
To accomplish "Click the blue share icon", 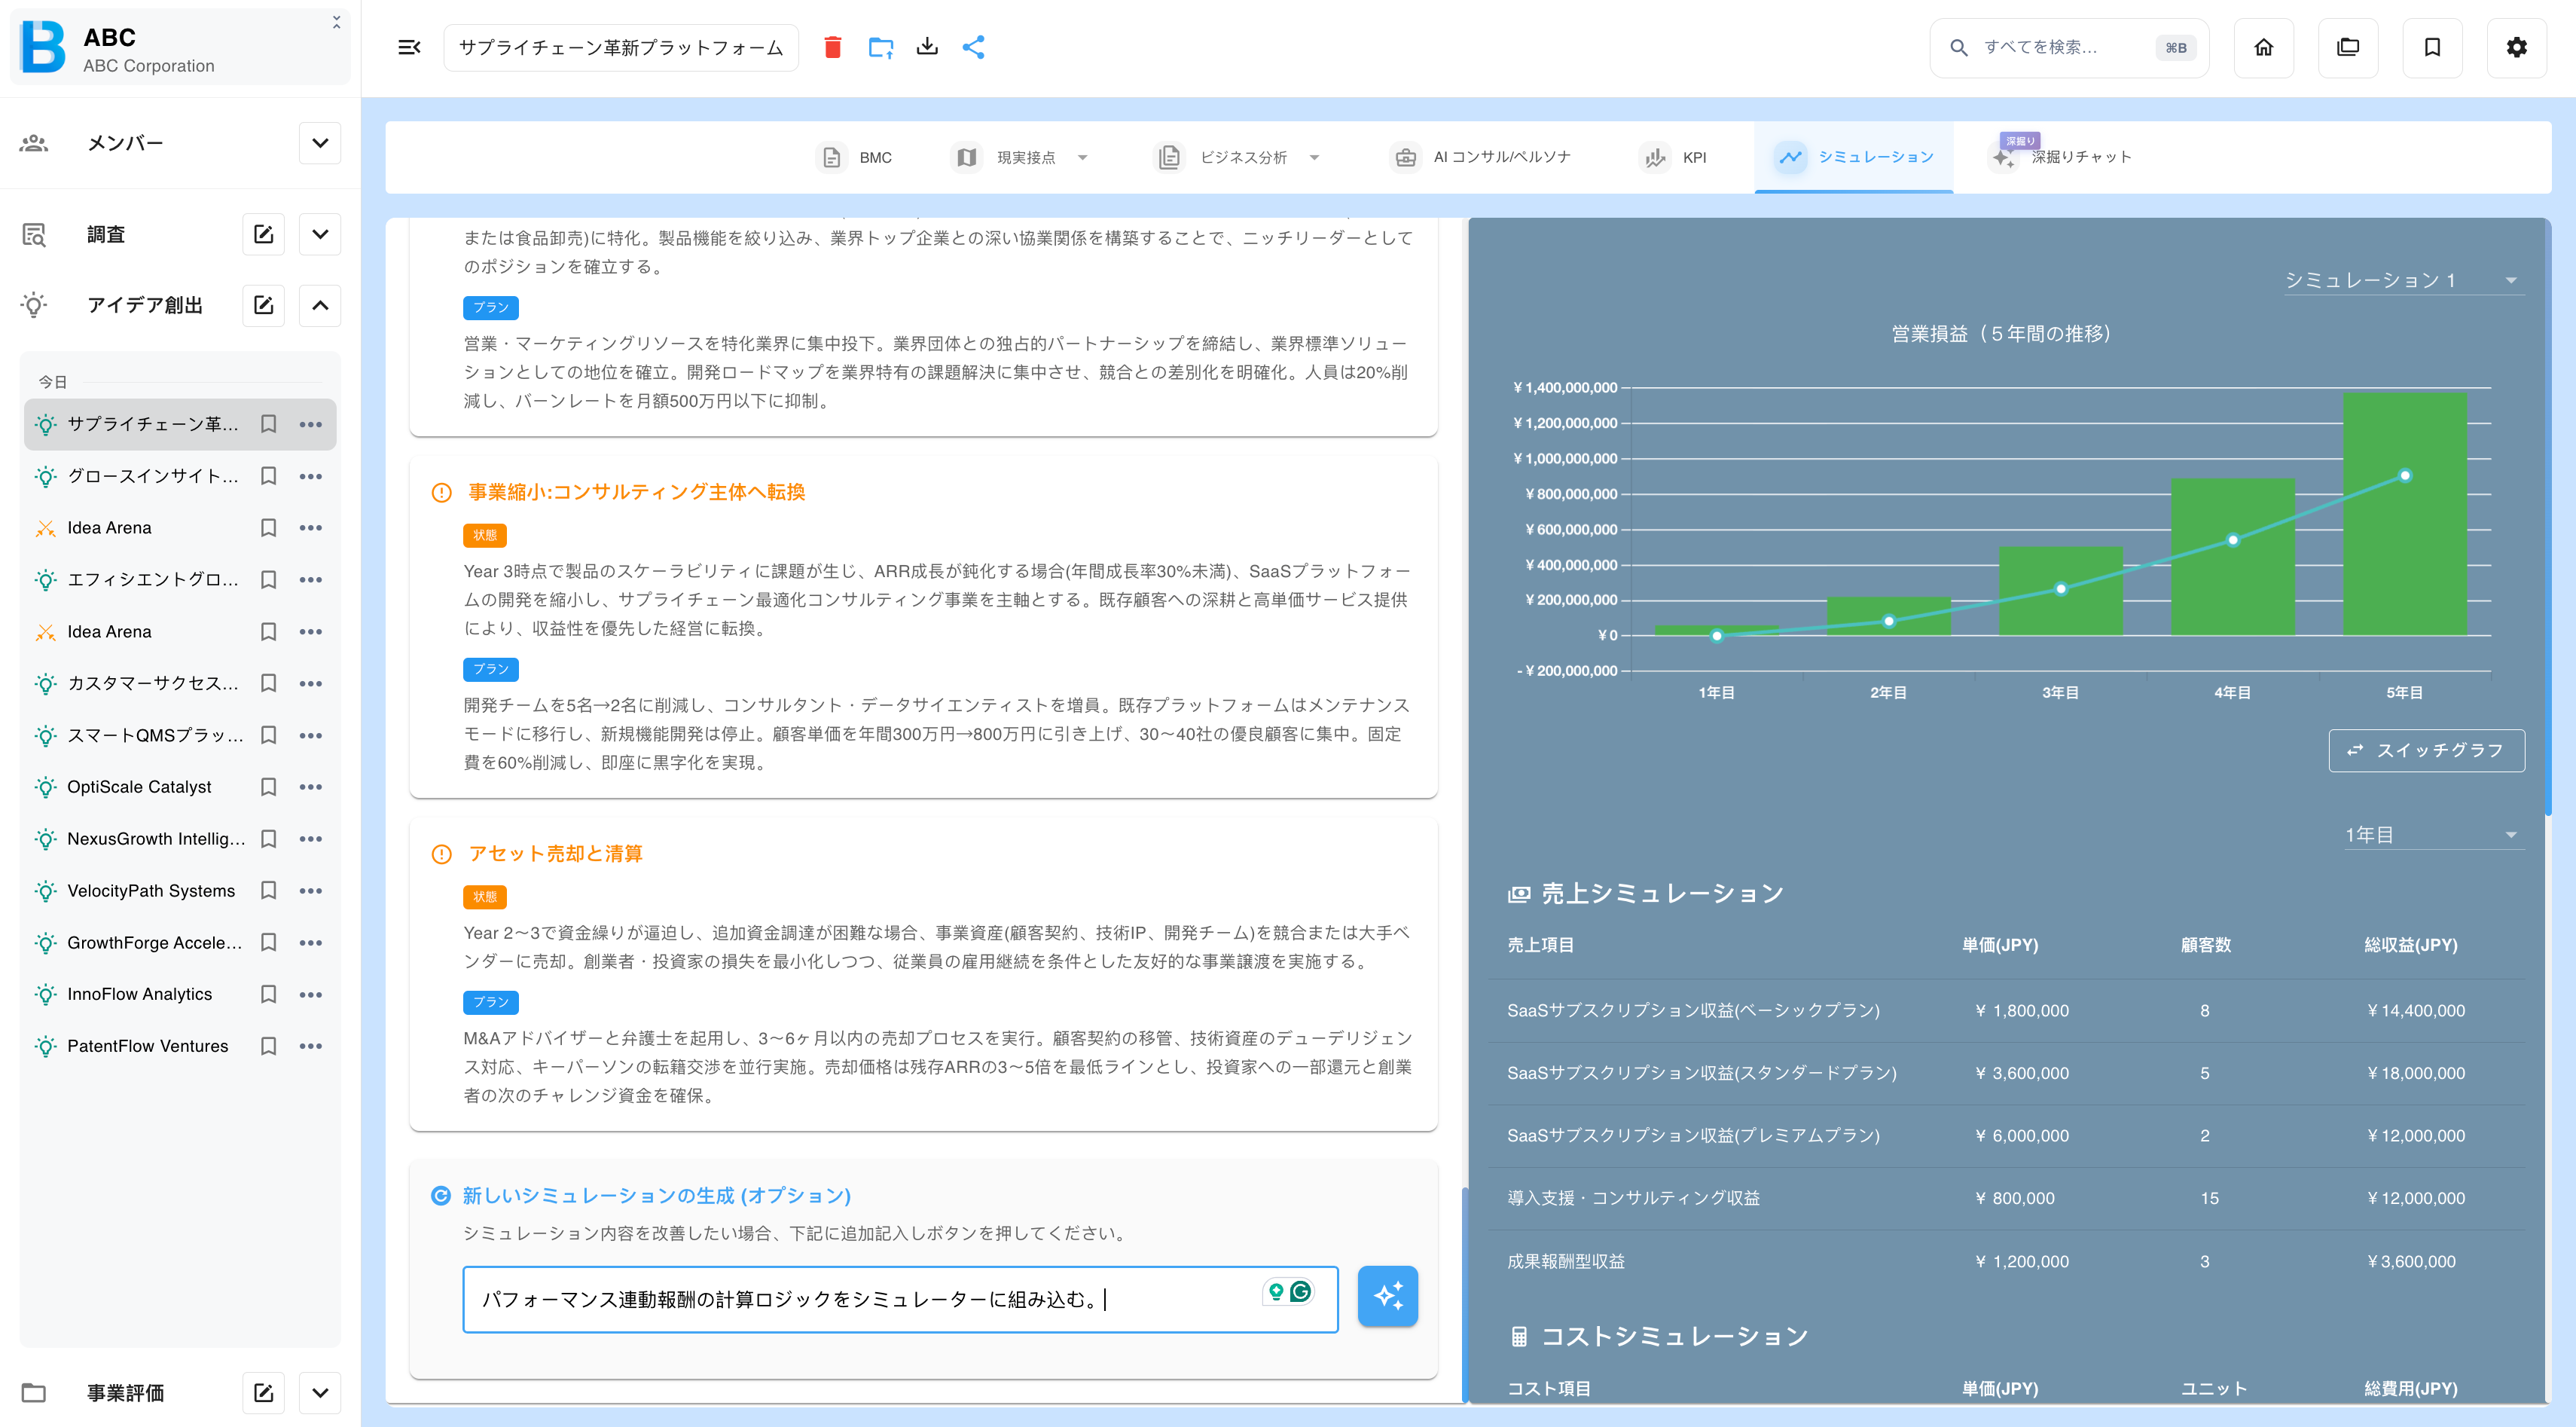I will pos(974,47).
